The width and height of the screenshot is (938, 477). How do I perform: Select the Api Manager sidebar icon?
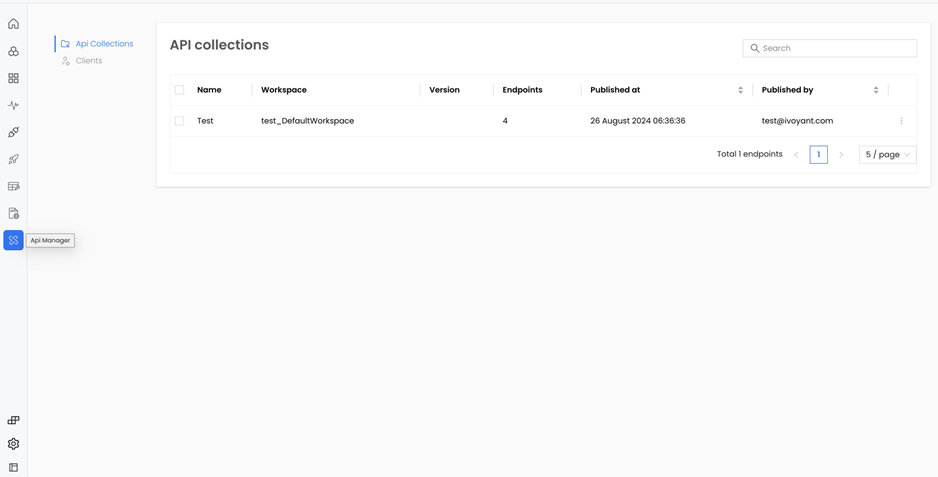[x=13, y=240]
